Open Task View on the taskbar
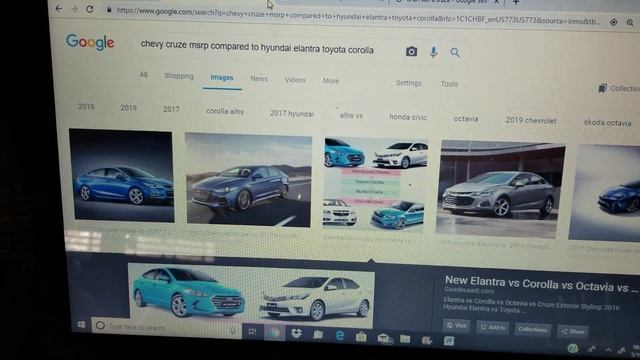Screen dimensions: 640x360 pyautogui.click(x=252, y=332)
